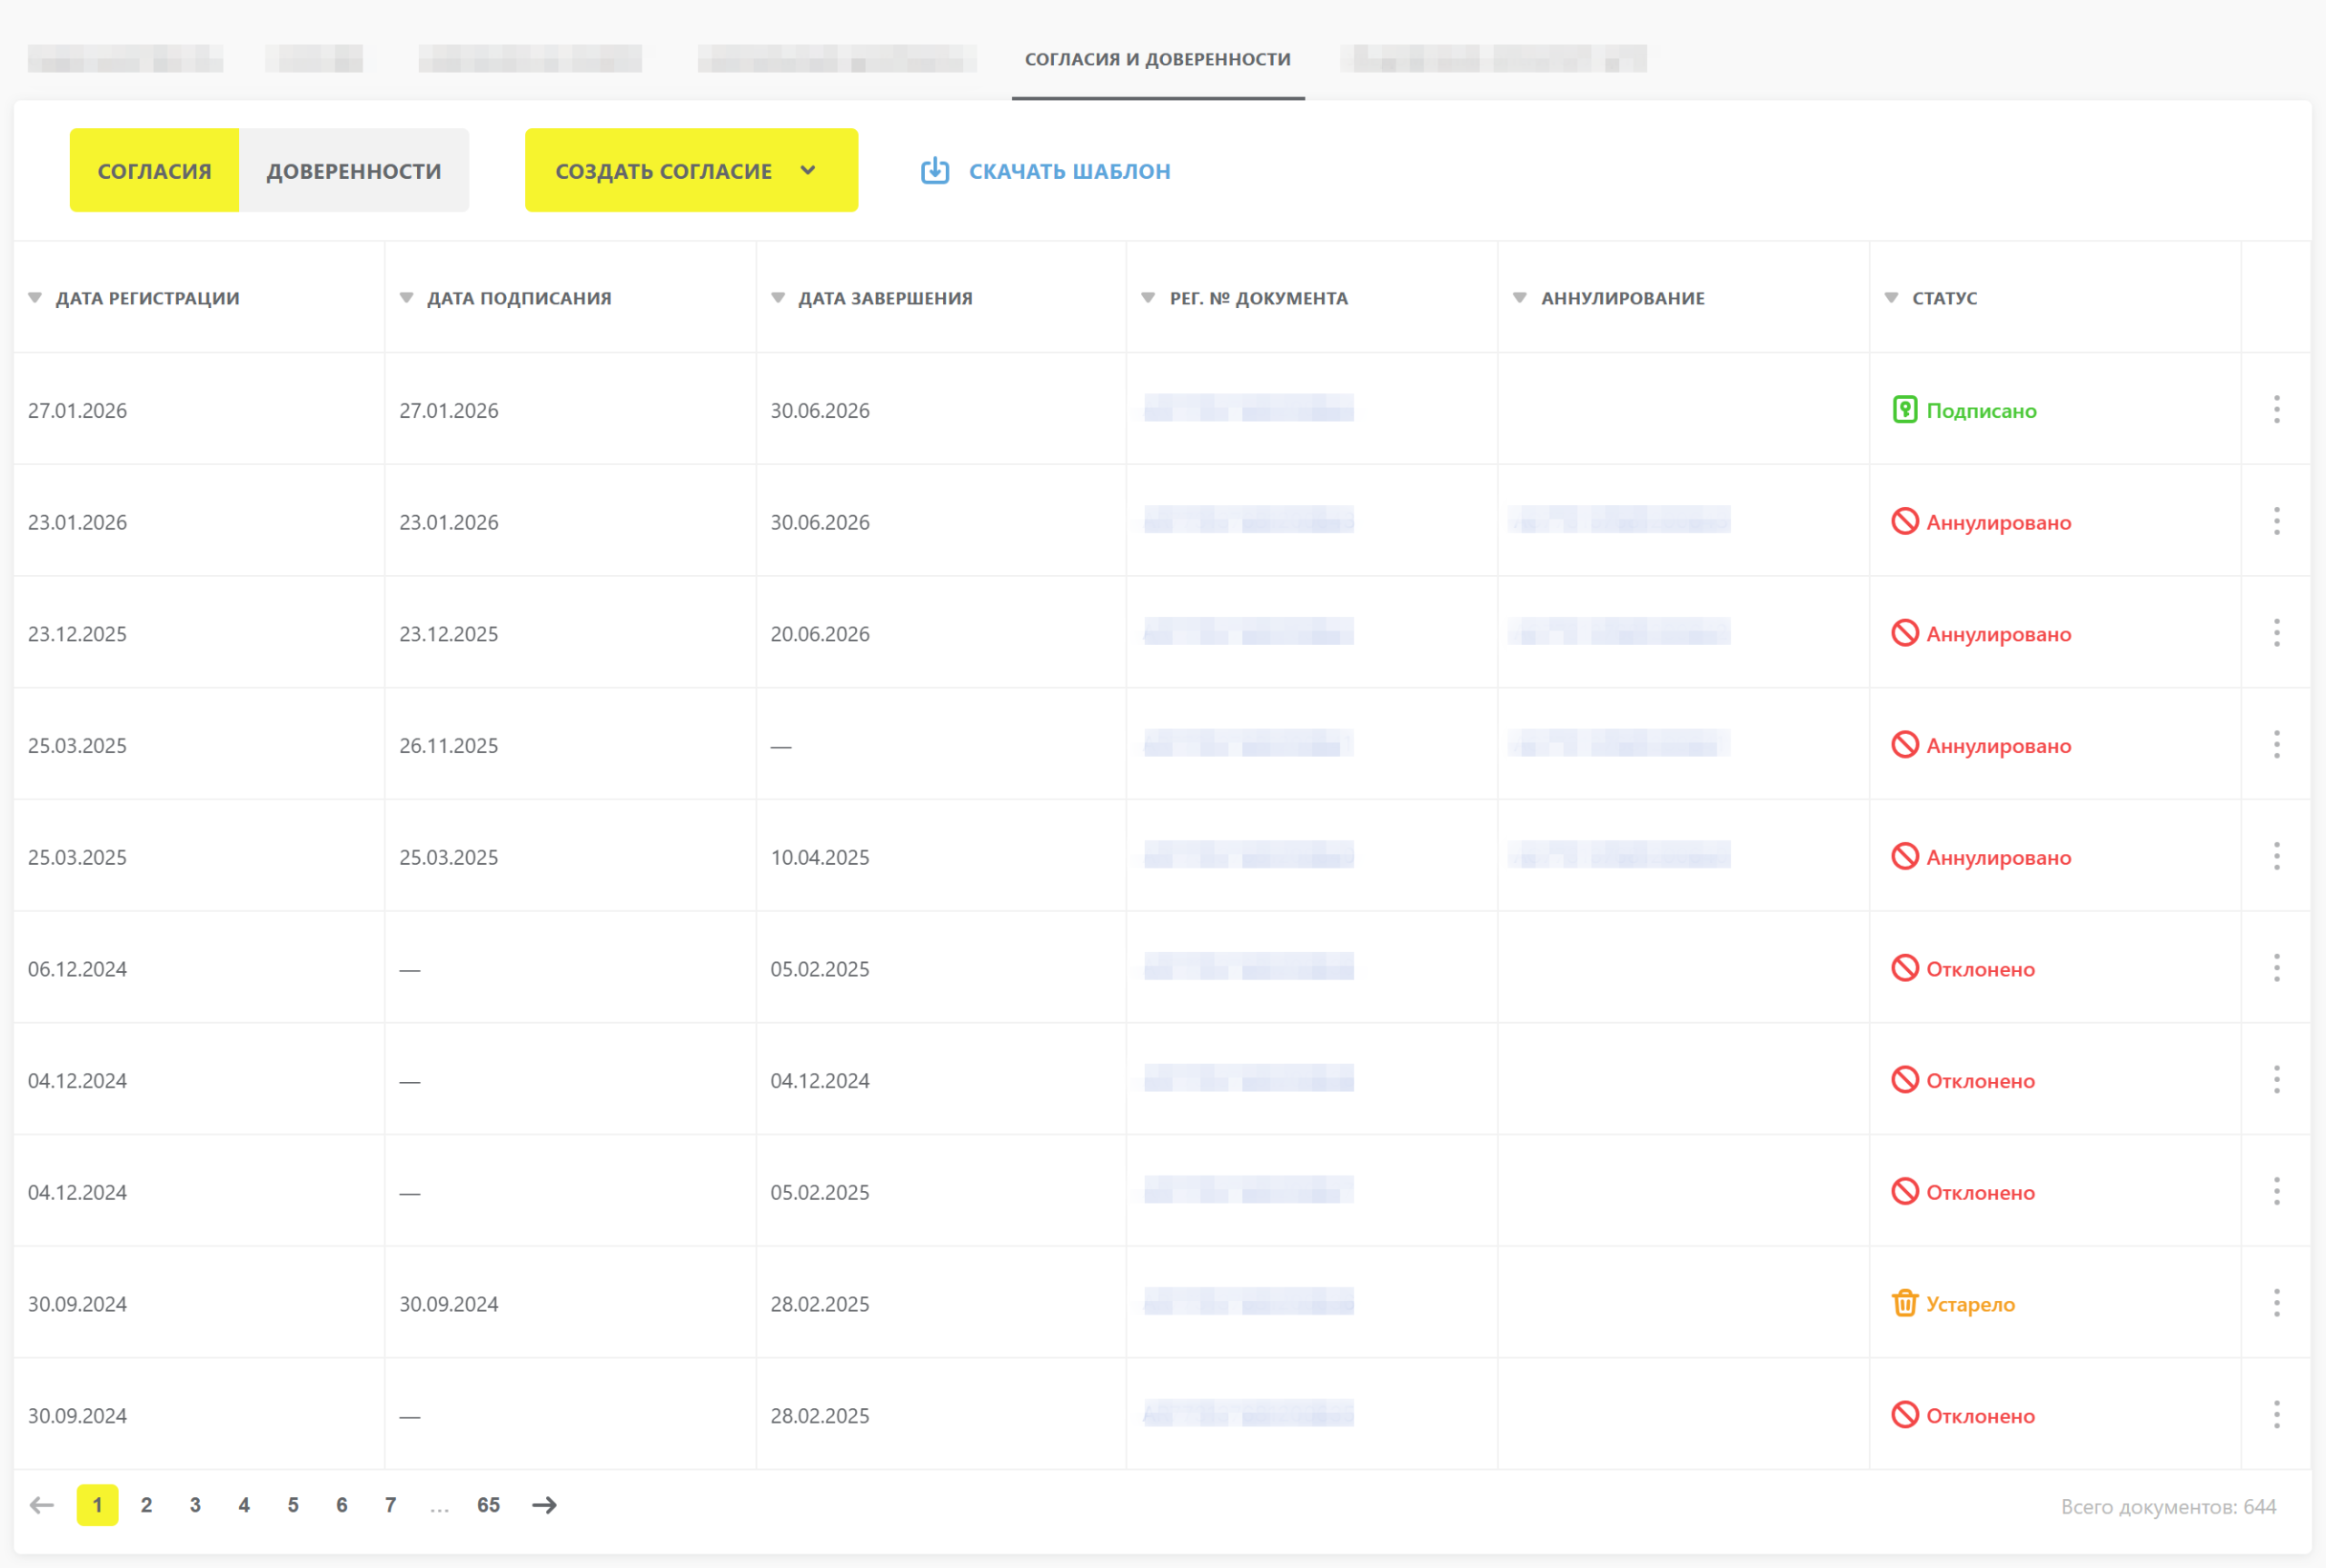Go to page 3
The image size is (2326, 1568).
click(195, 1505)
